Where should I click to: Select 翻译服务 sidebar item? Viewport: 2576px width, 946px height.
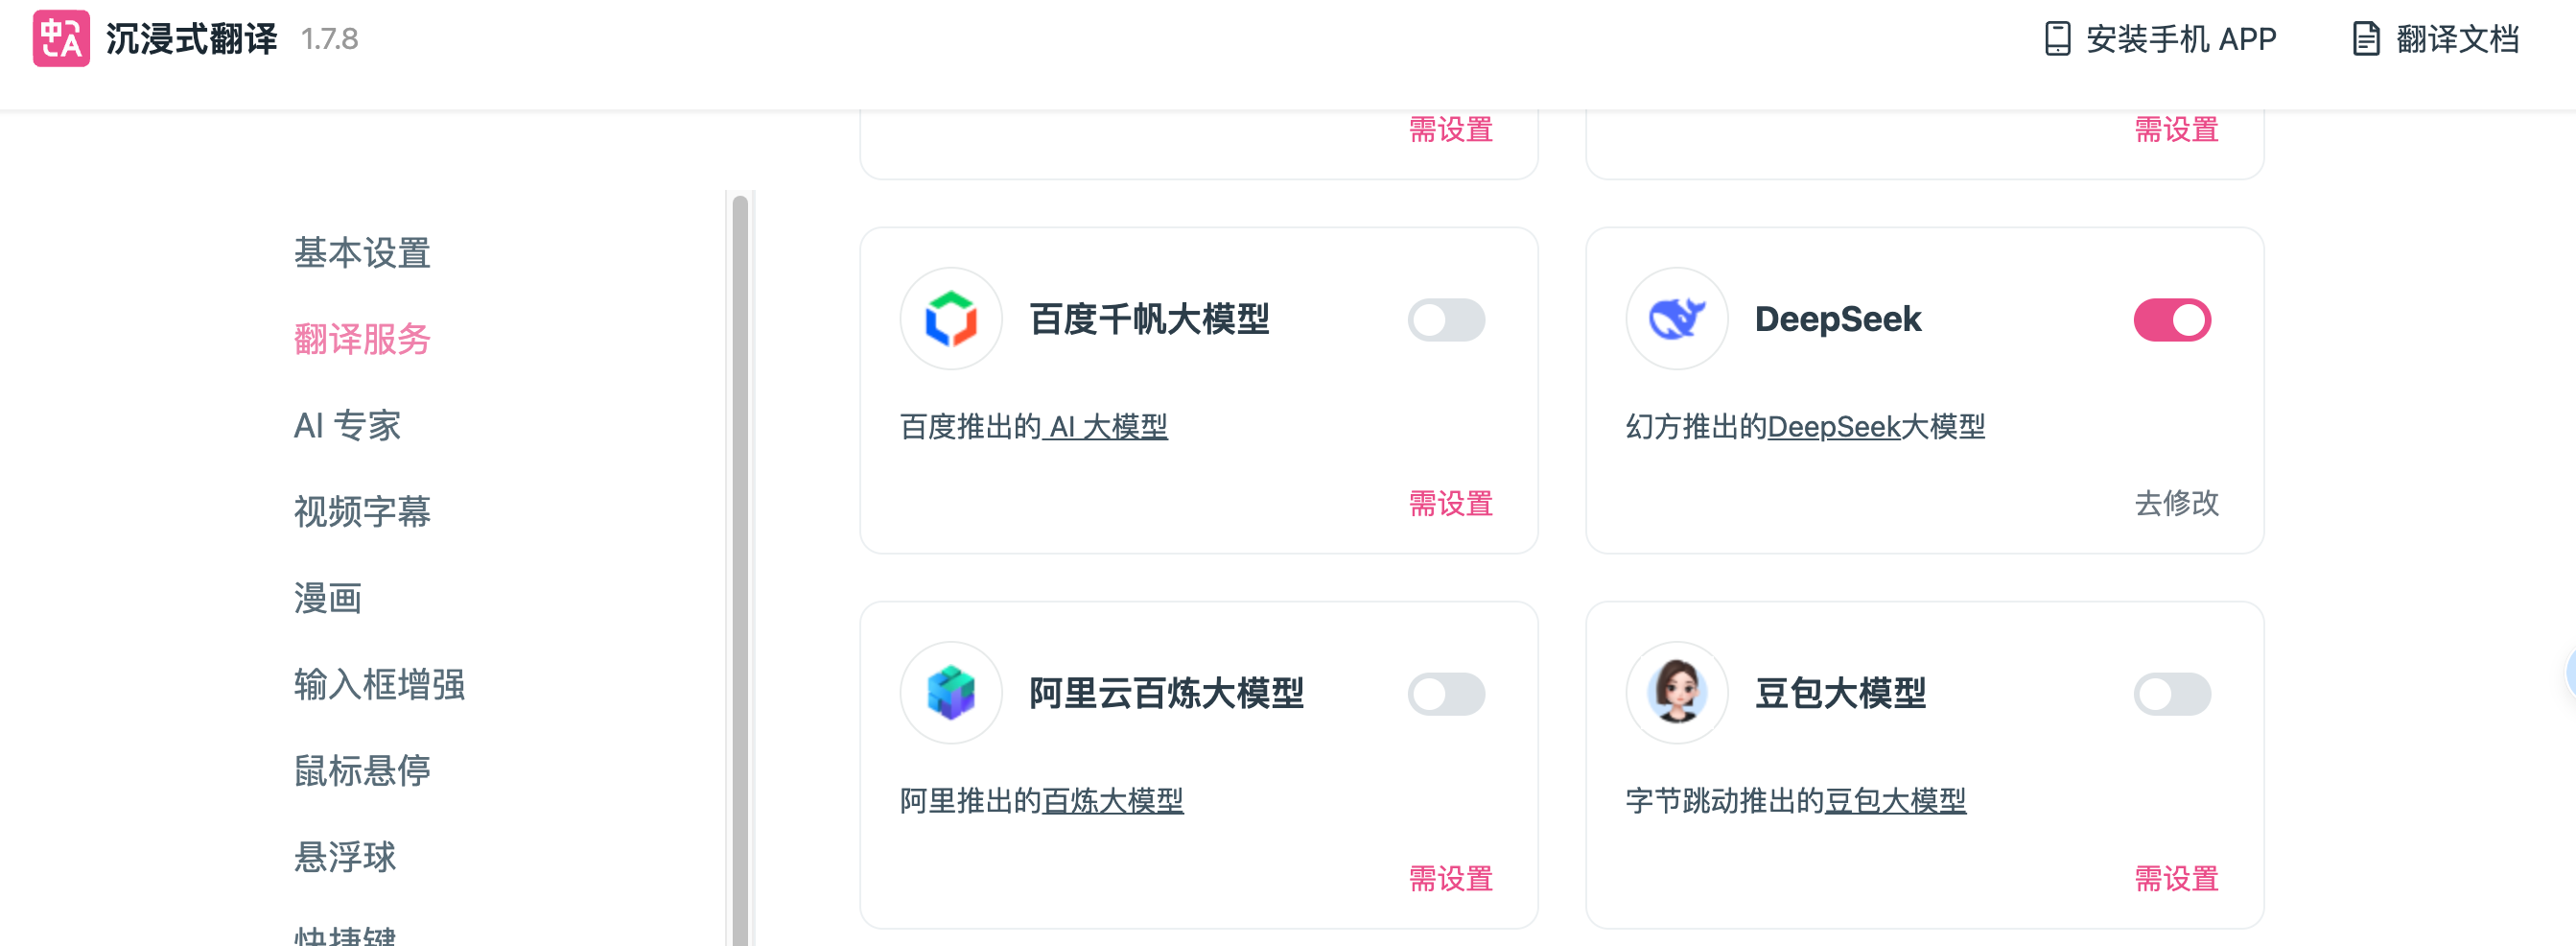pyautogui.click(x=362, y=339)
